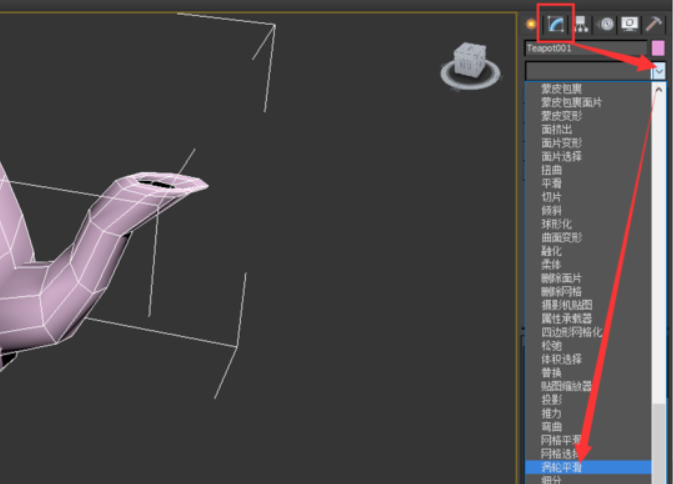673x484 pixels.
Task: Switch to the Modify panel tab
Action: [x=555, y=24]
